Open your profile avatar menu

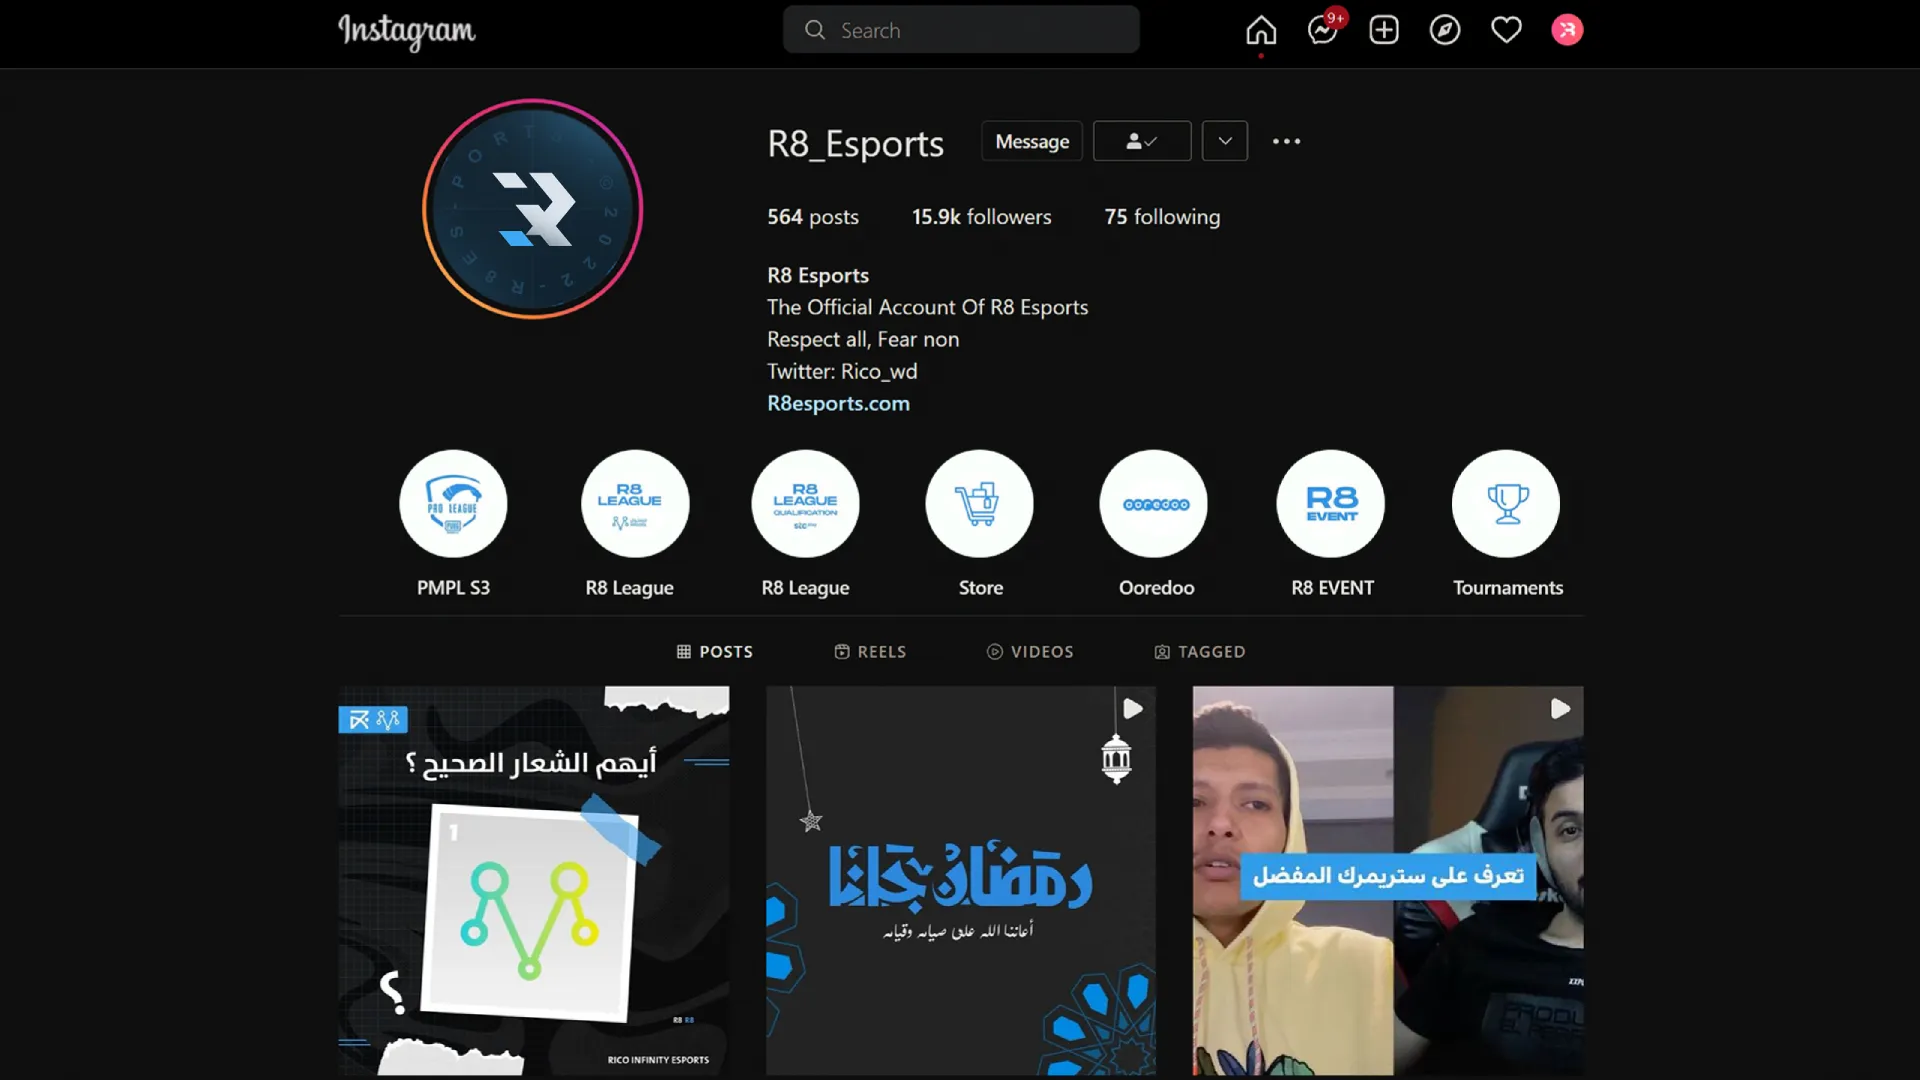1567,30
